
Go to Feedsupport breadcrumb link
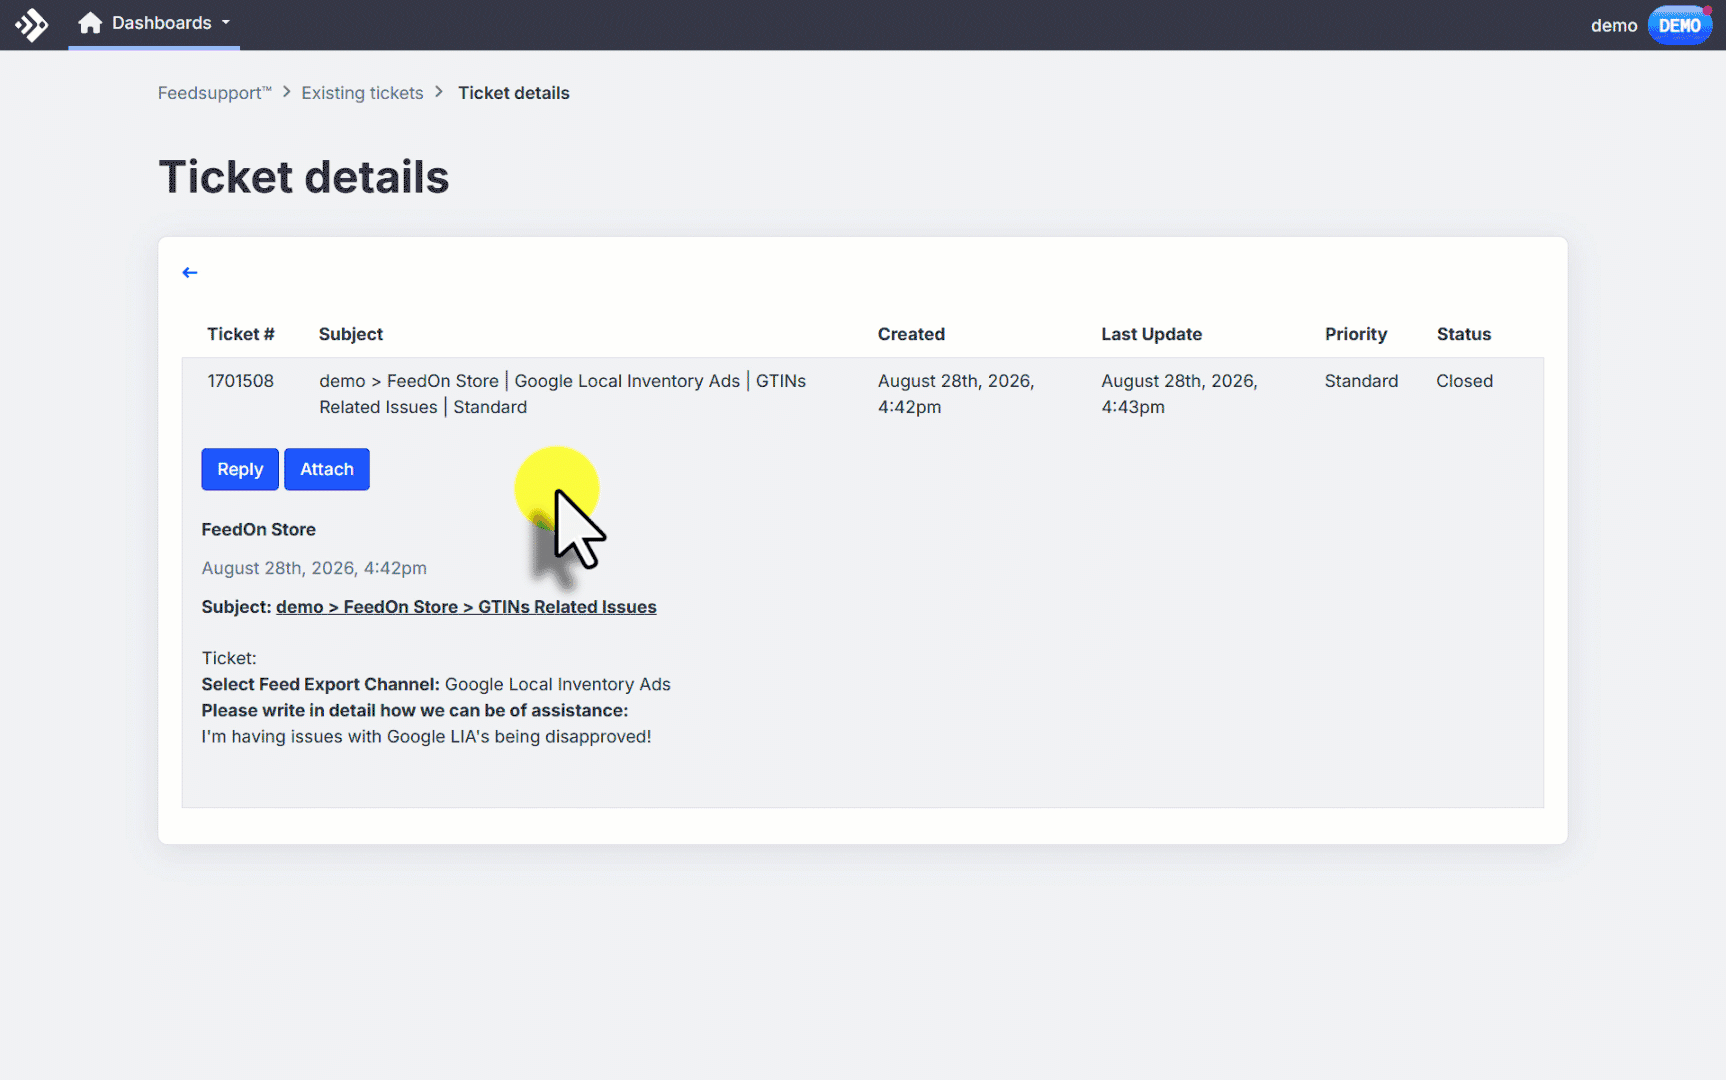click(x=215, y=93)
